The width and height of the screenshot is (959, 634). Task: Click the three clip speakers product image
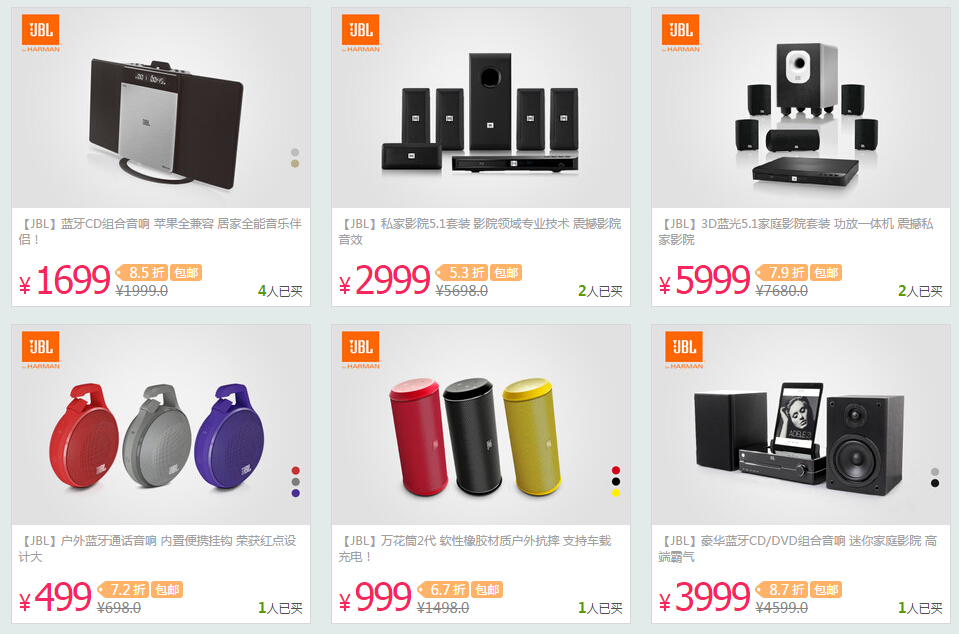tap(157, 435)
